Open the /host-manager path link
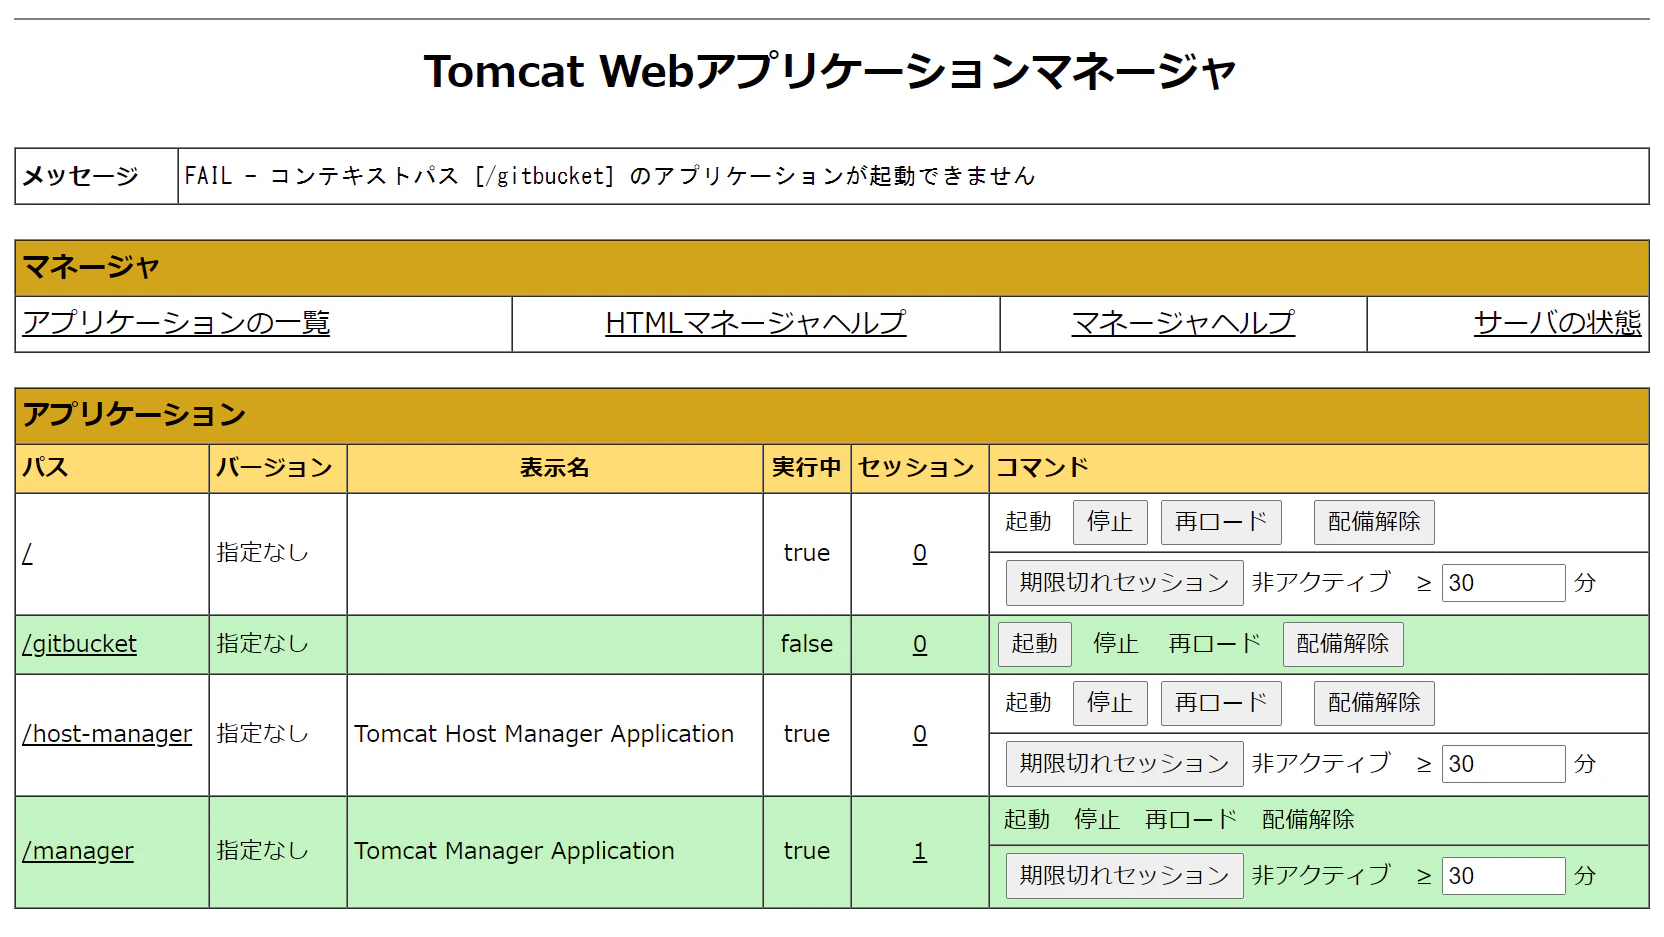Screen dimensions: 1664x937 click(x=107, y=733)
